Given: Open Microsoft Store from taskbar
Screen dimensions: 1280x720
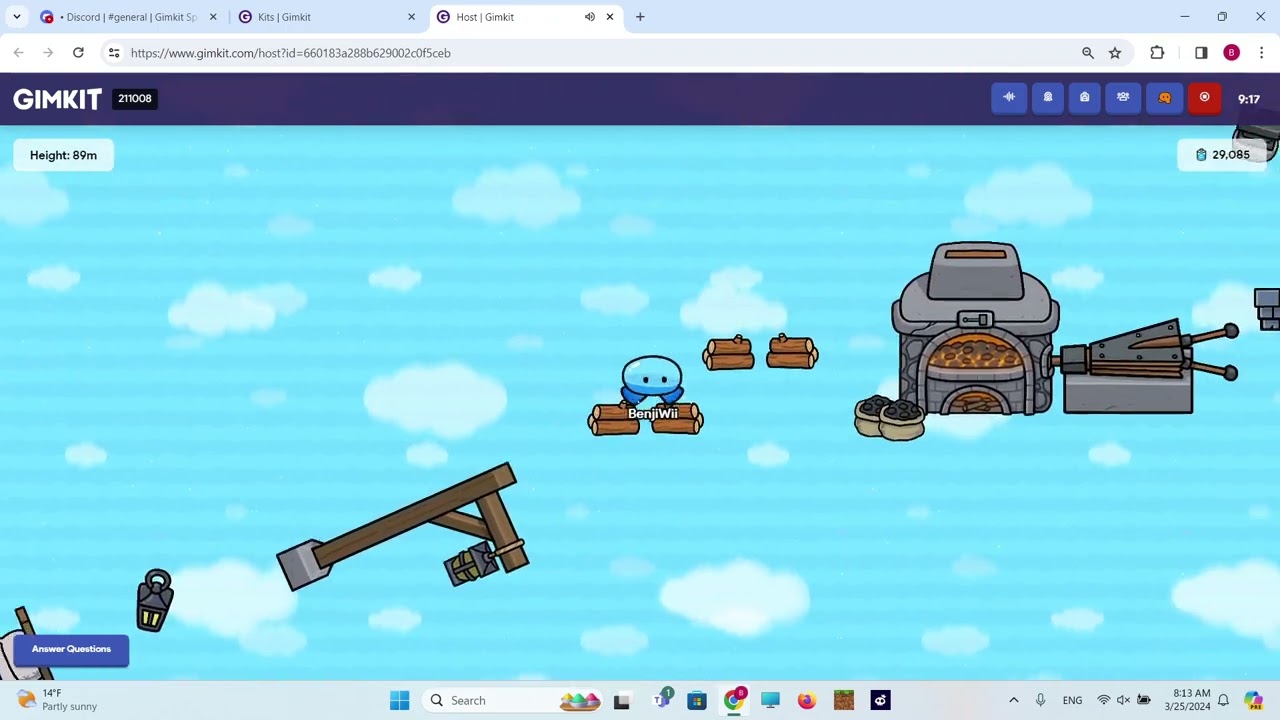Looking at the screenshot, I should 697,700.
